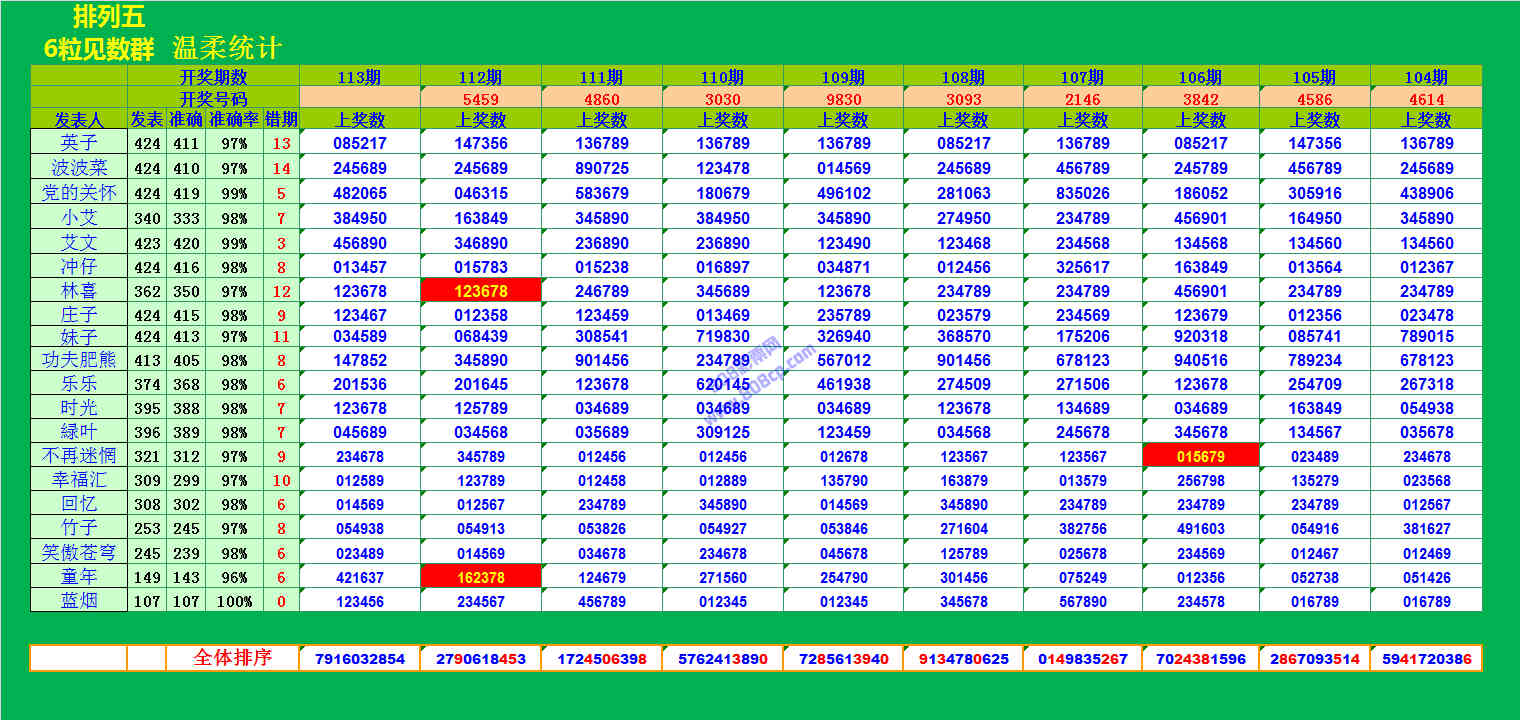Click 林喜's red highlighted 112期 cell
The height and width of the screenshot is (720, 1520).
pyautogui.click(x=480, y=291)
